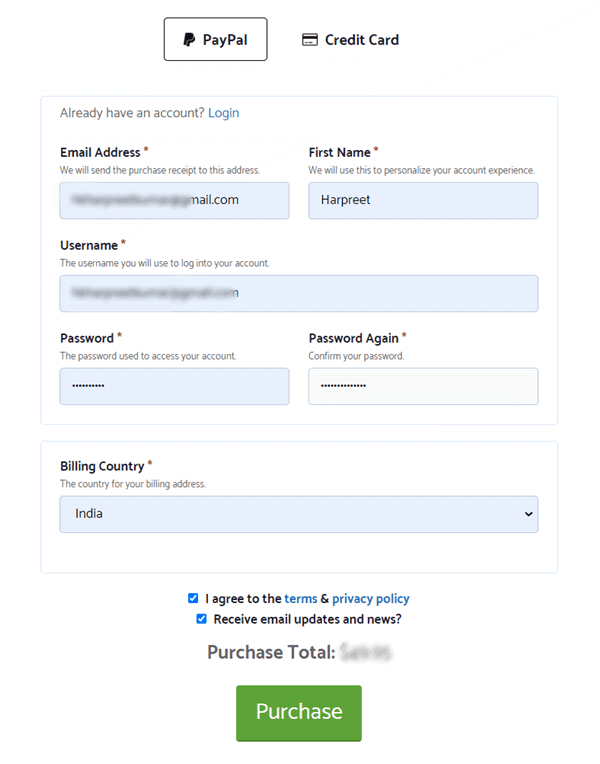Click the Email Address field label
Image resolution: width=600 pixels, height=764 pixels.
pyautogui.click(x=100, y=153)
